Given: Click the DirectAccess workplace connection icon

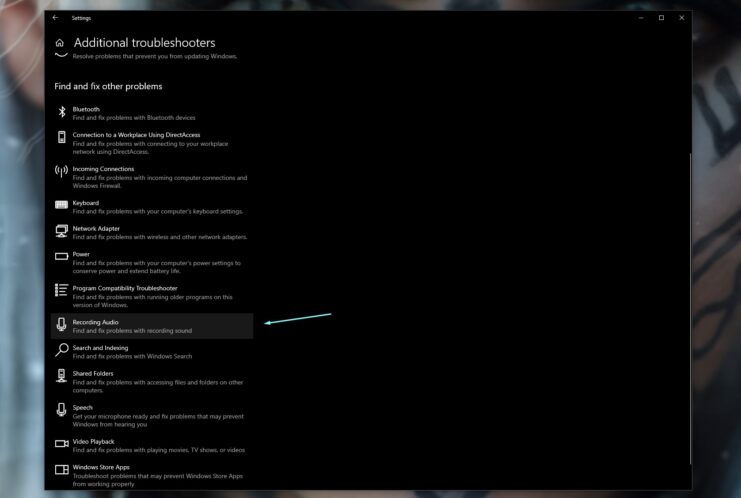Looking at the screenshot, I should tap(61, 137).
